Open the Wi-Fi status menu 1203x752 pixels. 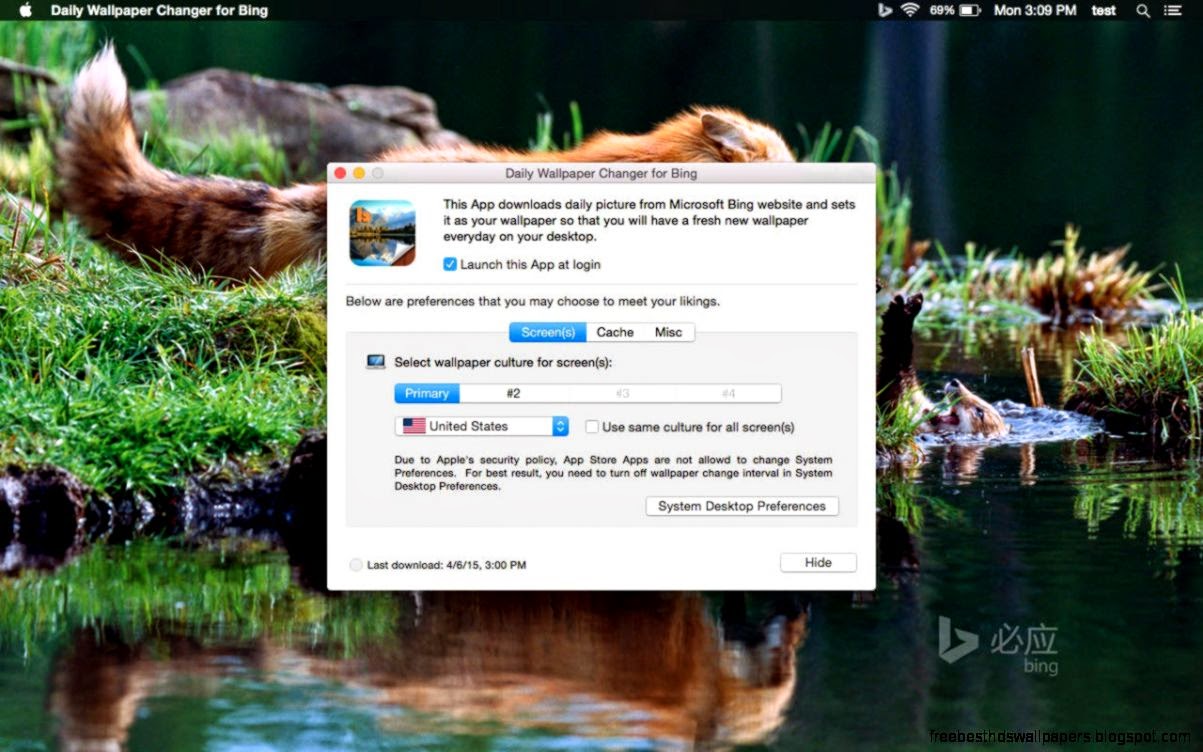pos(910,10)
